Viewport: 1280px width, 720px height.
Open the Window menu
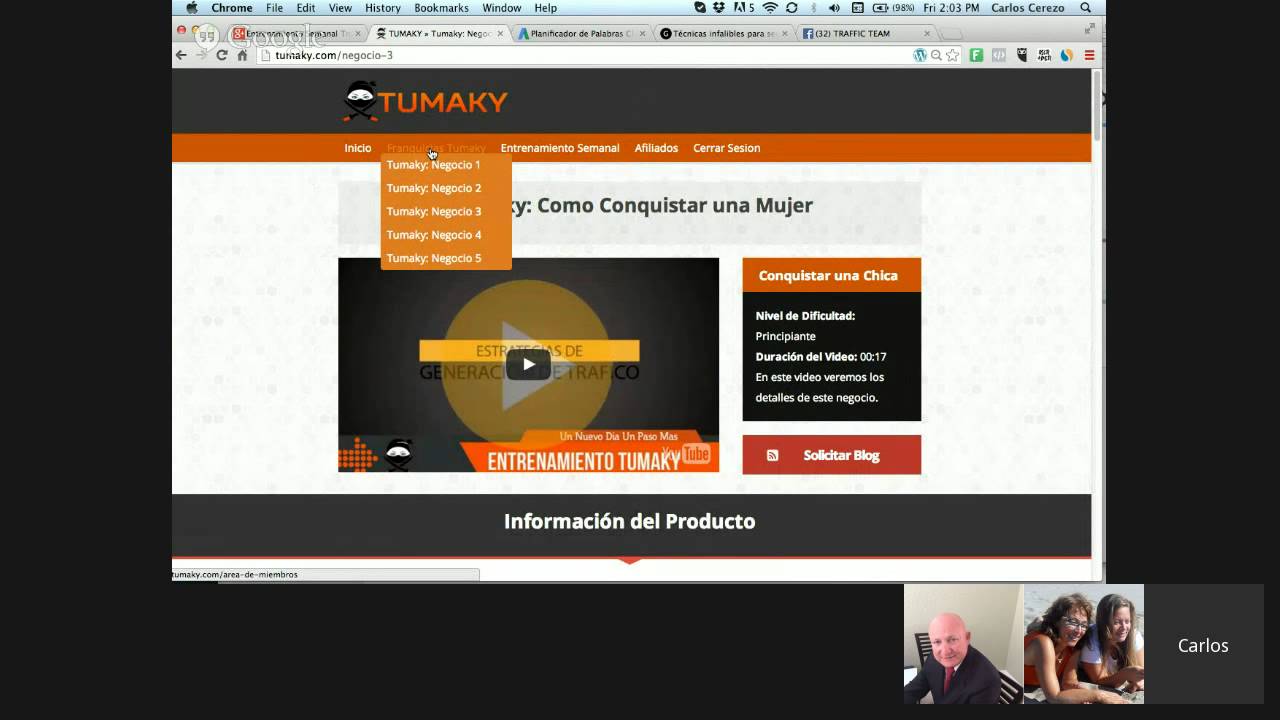pos(502,7)
